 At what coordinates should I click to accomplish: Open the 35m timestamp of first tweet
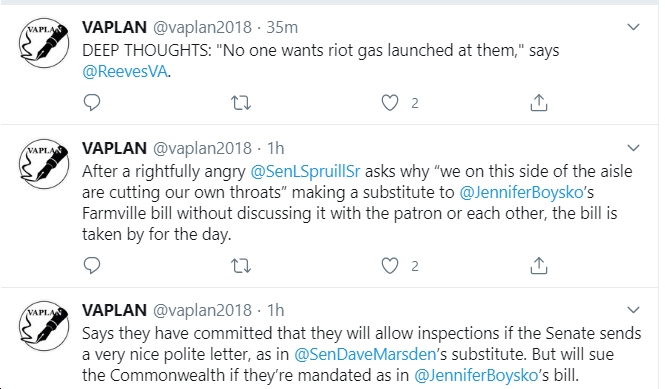point(282,27)
